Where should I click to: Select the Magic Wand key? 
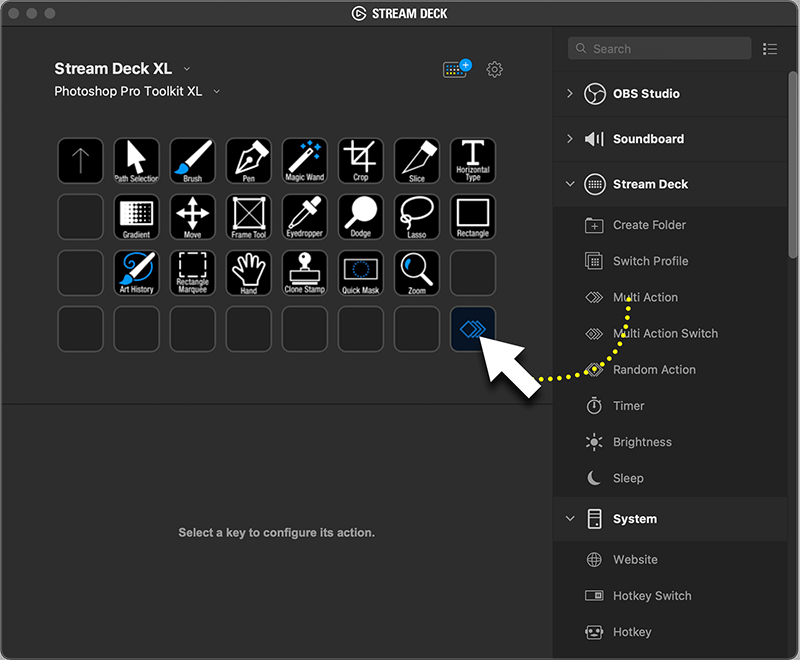pyautogui.click(x=305, y=161)
